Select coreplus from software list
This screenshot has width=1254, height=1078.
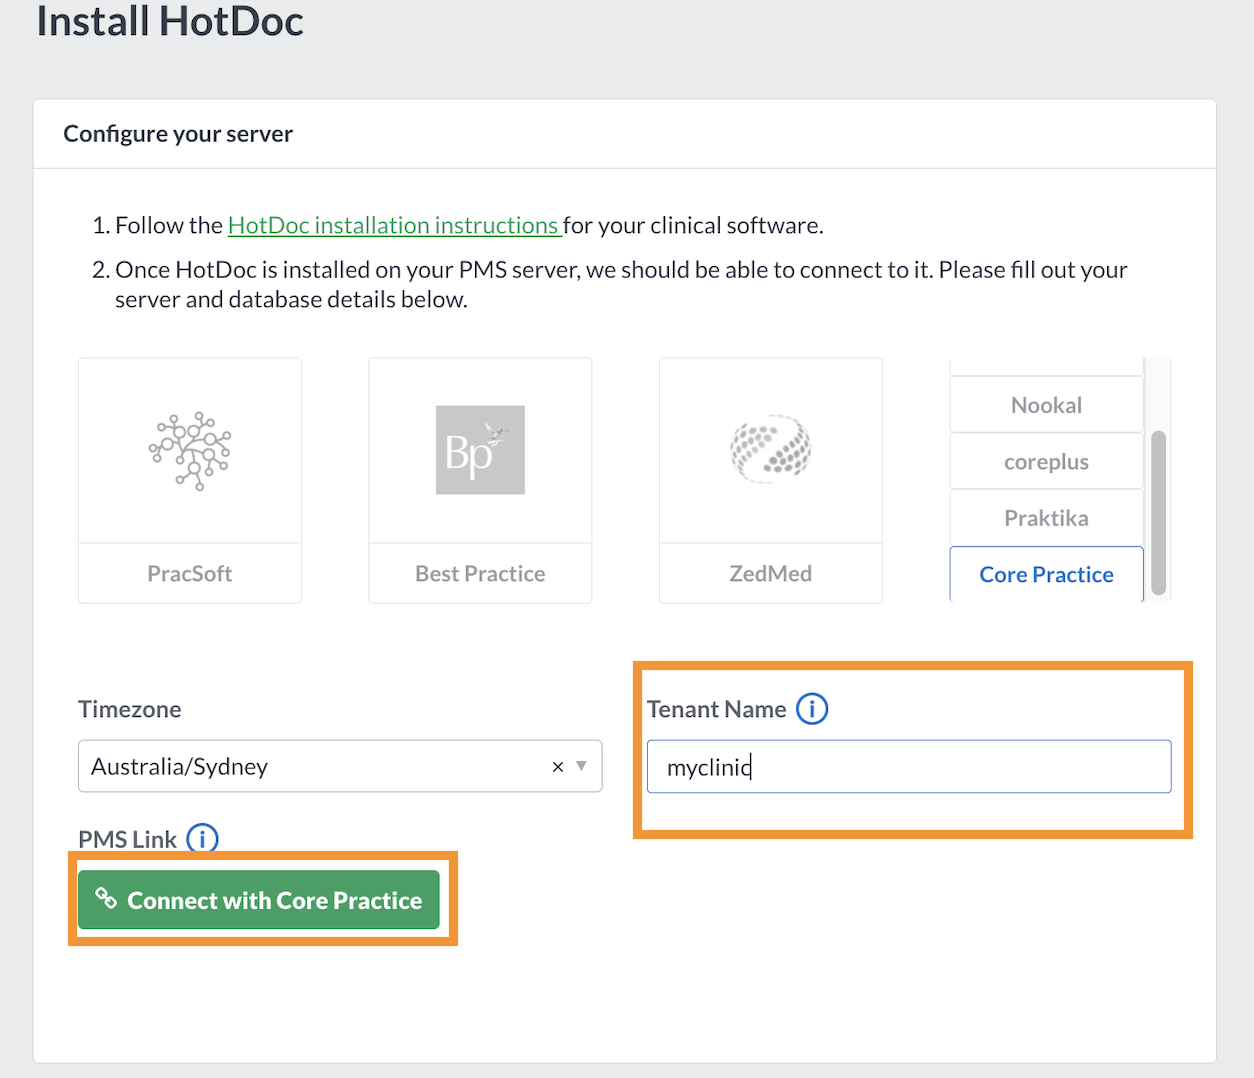1046,462
